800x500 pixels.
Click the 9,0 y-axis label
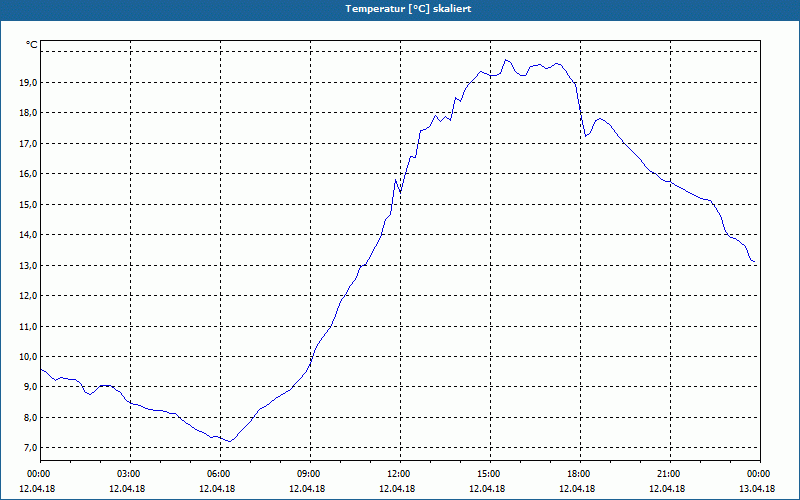click(30, 387)
